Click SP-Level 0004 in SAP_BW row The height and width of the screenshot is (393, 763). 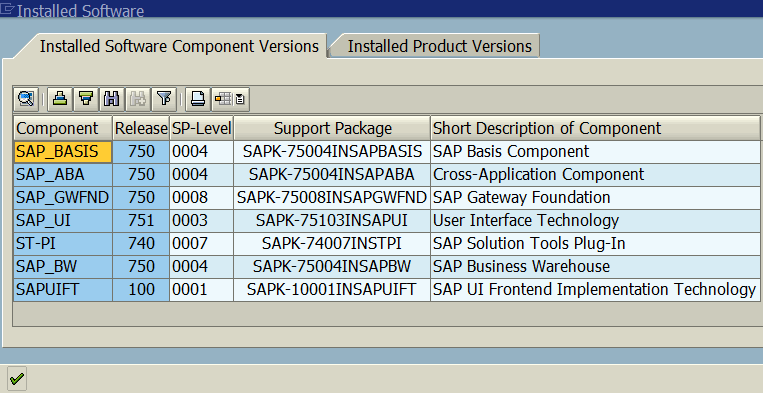(x=201, y=266)
